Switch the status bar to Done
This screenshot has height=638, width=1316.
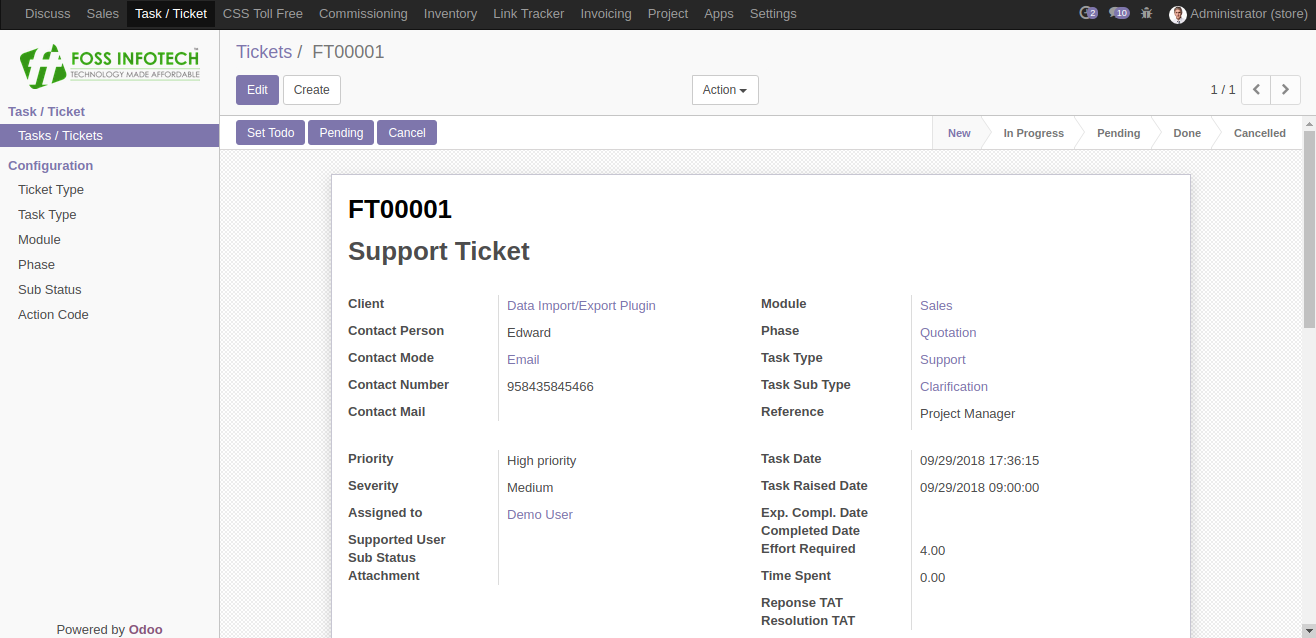tap(1187, 133)
